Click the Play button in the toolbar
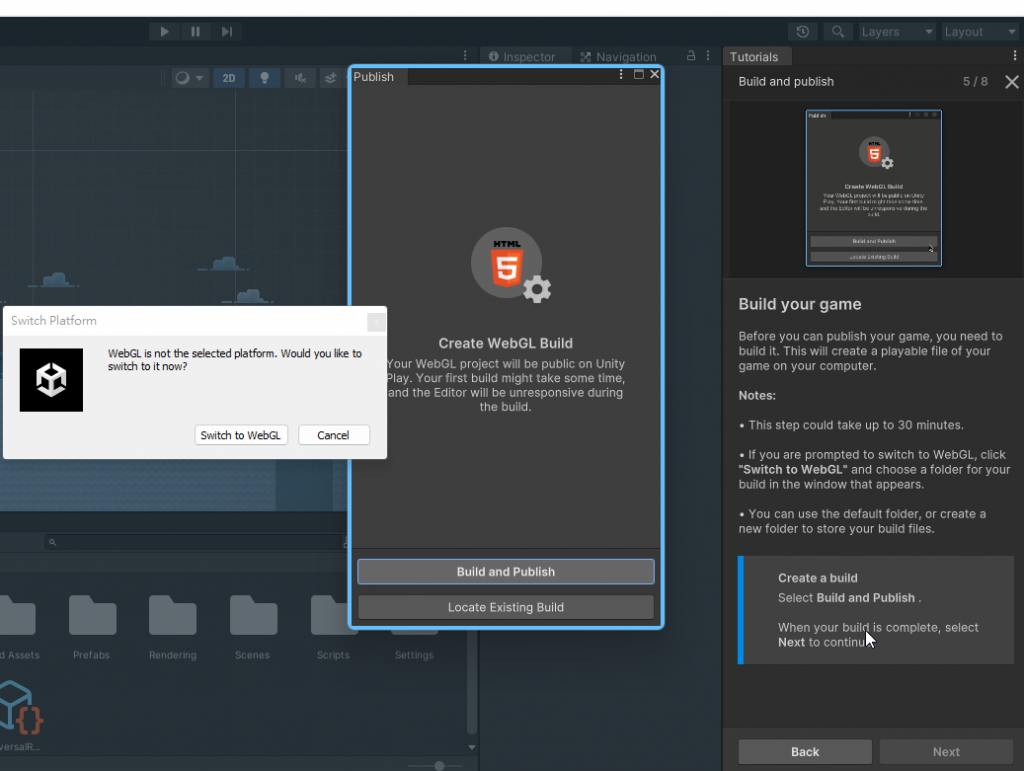1024x771 pixels. click(x=164, y=31)
